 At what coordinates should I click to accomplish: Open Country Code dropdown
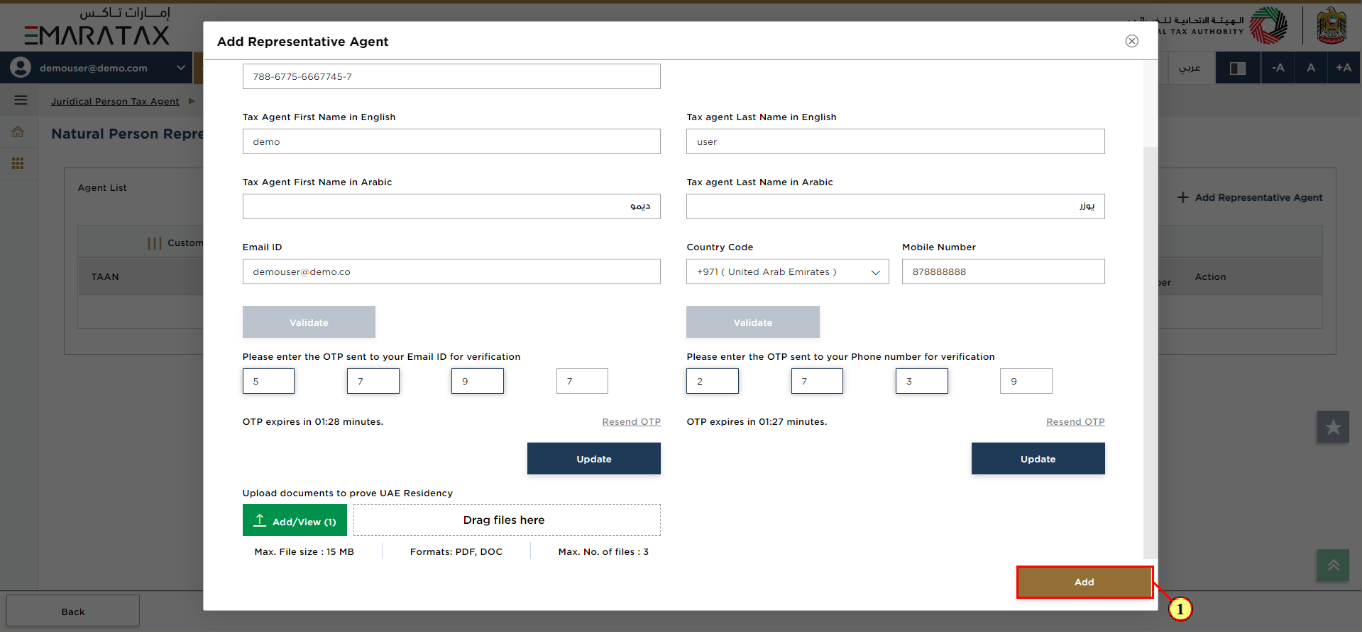click(787, 272)
